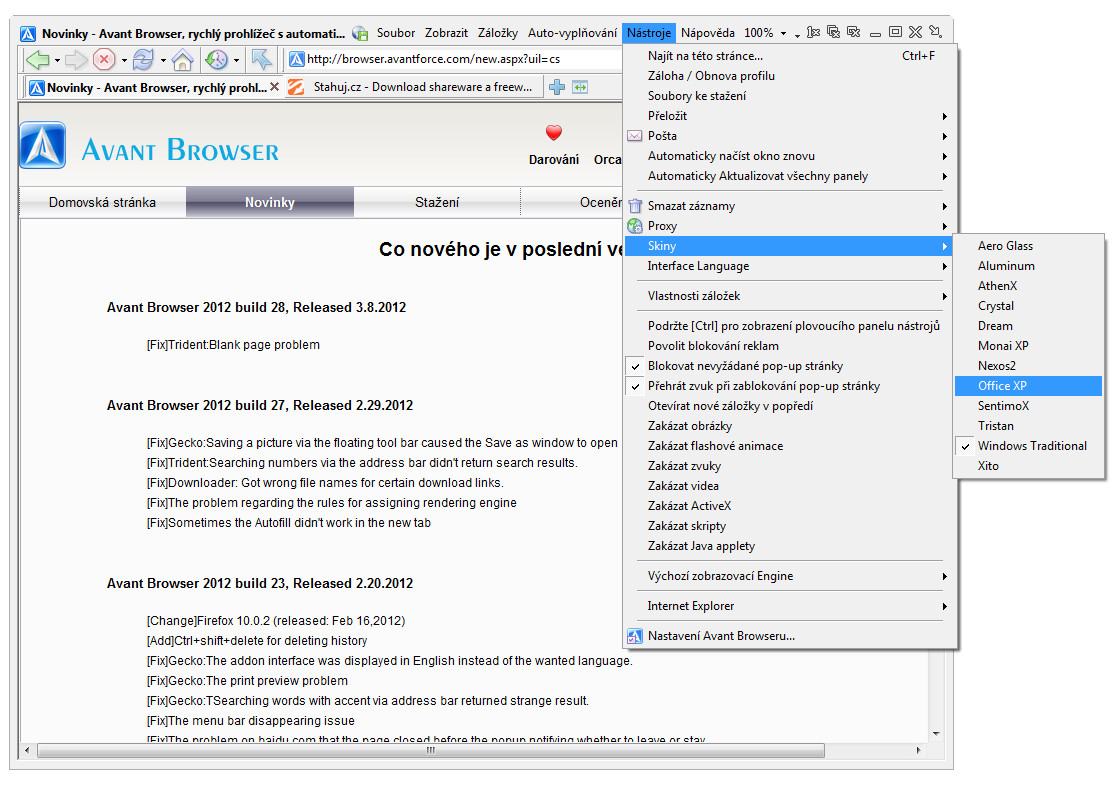1115x790 pixels.
Task: Click the close-all-tabs stacked windows icon
Action: pos(833,33)
